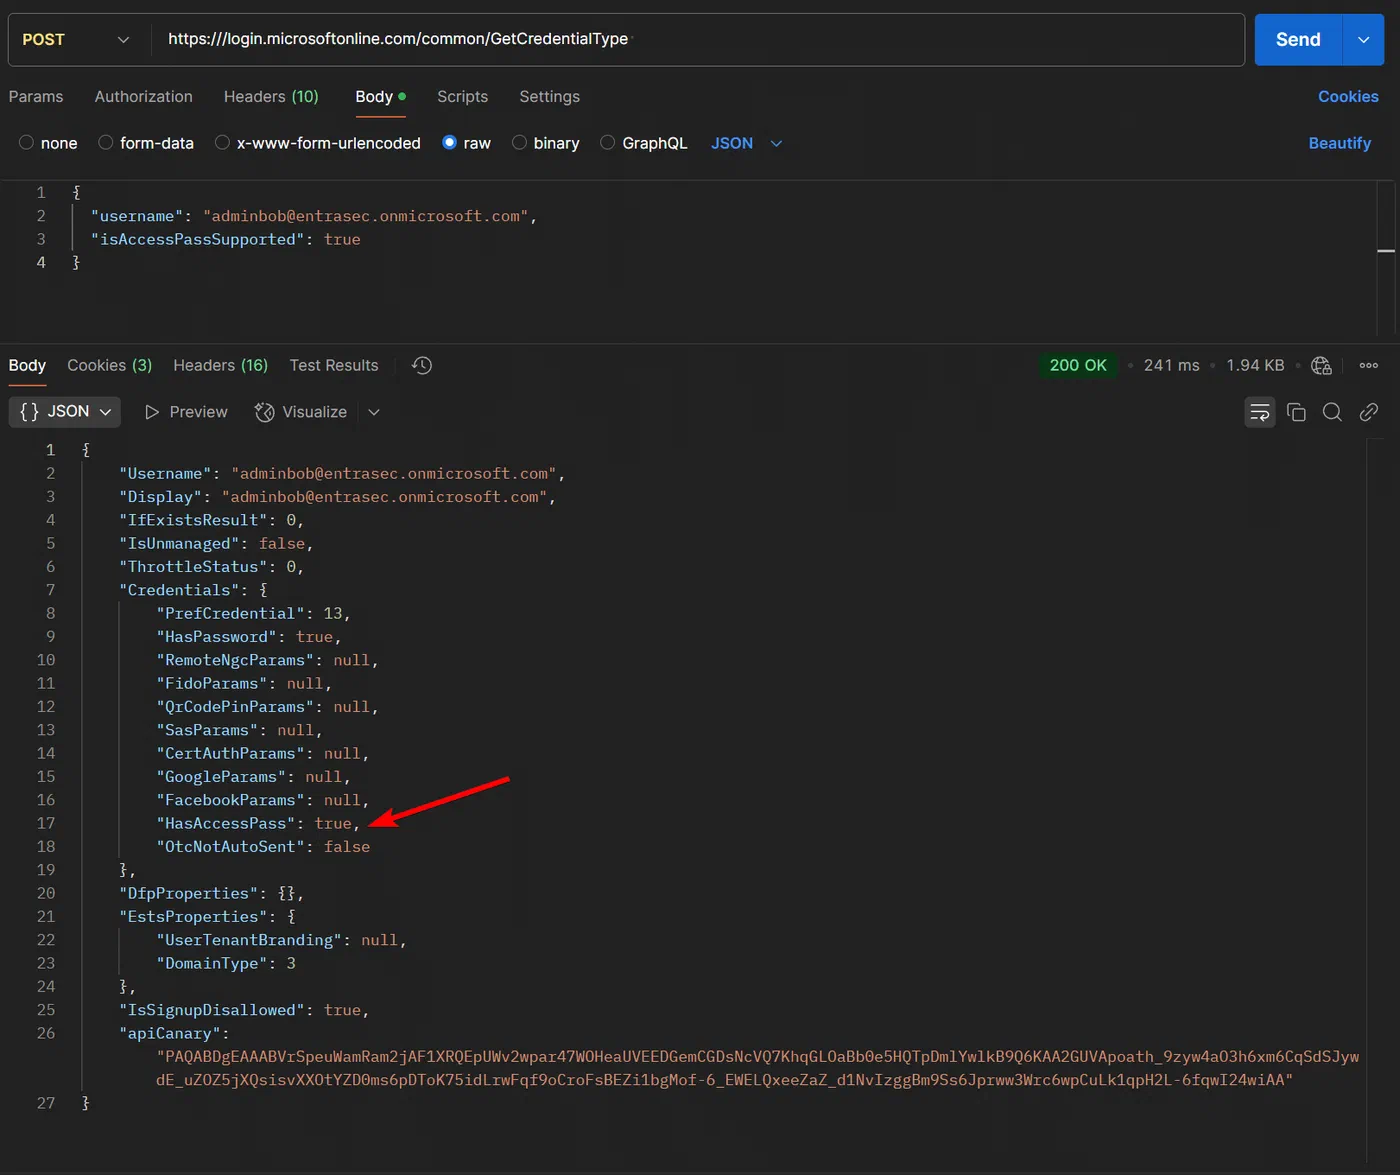Open the Cookies link at top right
Screen dimensions: 1400x1175
[x=1348, y=96]
